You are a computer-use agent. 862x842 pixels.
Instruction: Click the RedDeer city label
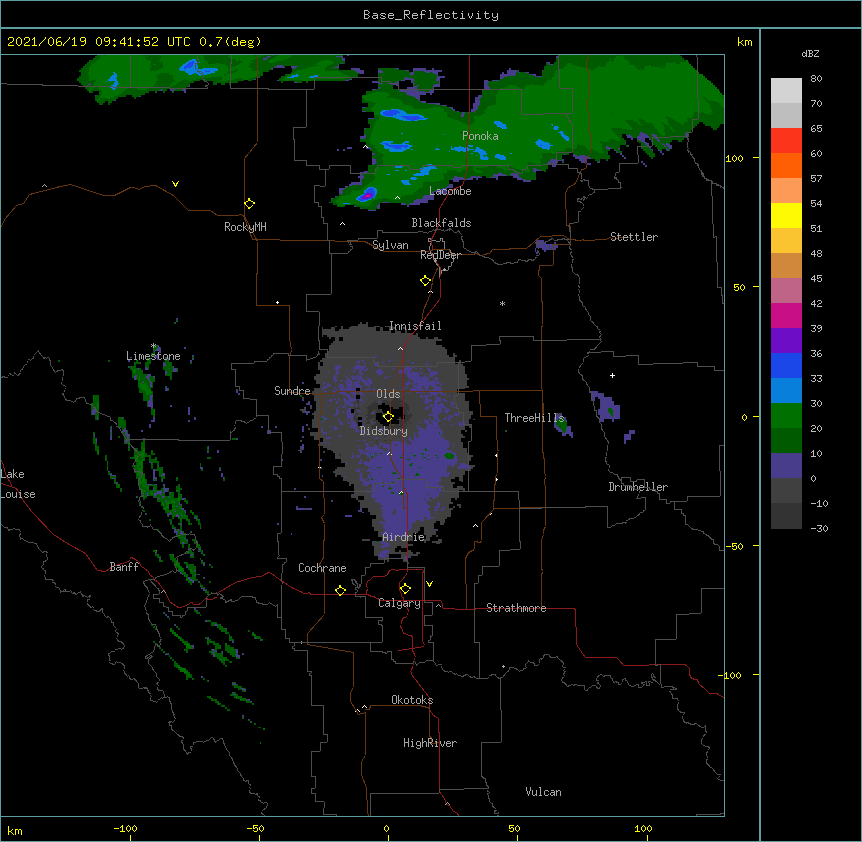pos(440,255)
